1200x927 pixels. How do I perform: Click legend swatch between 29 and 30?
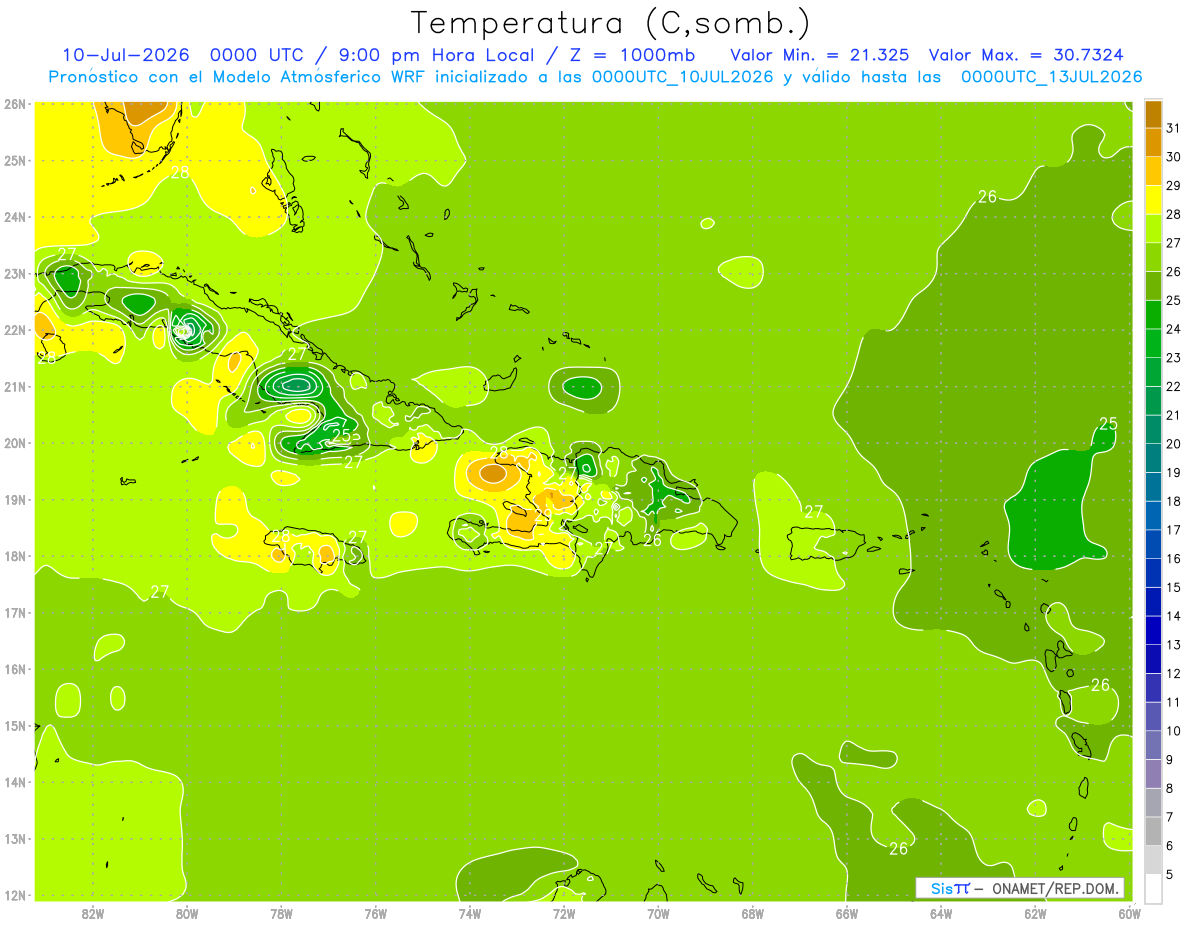pyautogui.click(x=1153, y=171)
